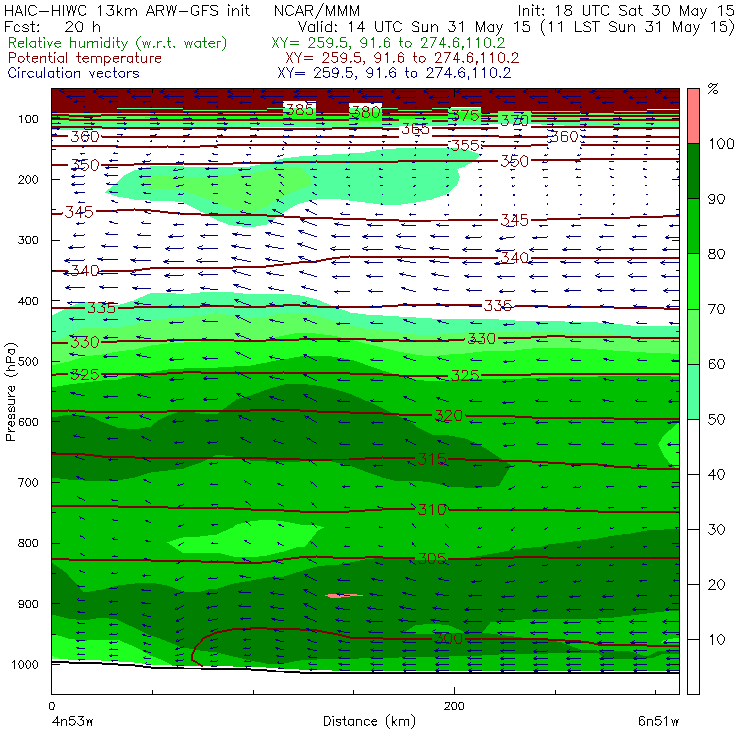Select the blue XY= 259.5, 91.6 coordinates line
740x740 pixels.
pyautogui.click(x=394, y=73)
